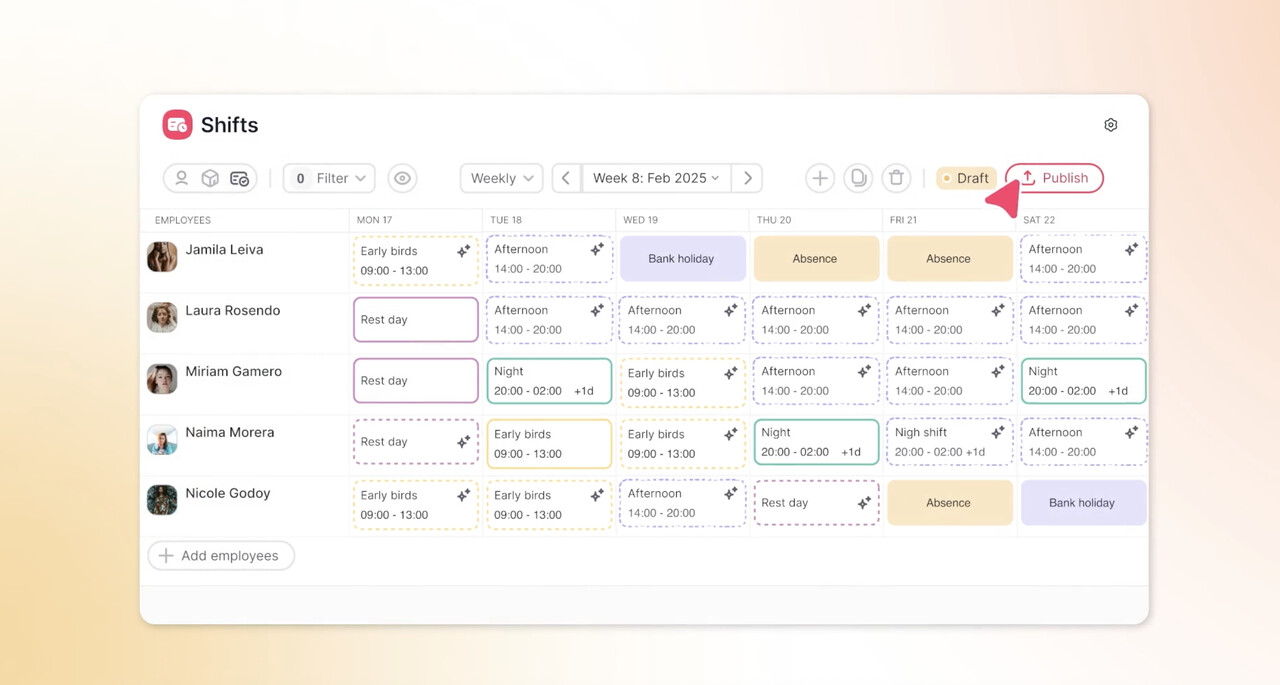Click sparkle icon on Jamila's Monday Early birds
Viewport: 1280px width, 685px height.
pyautogui.click(x=463, y=251)
